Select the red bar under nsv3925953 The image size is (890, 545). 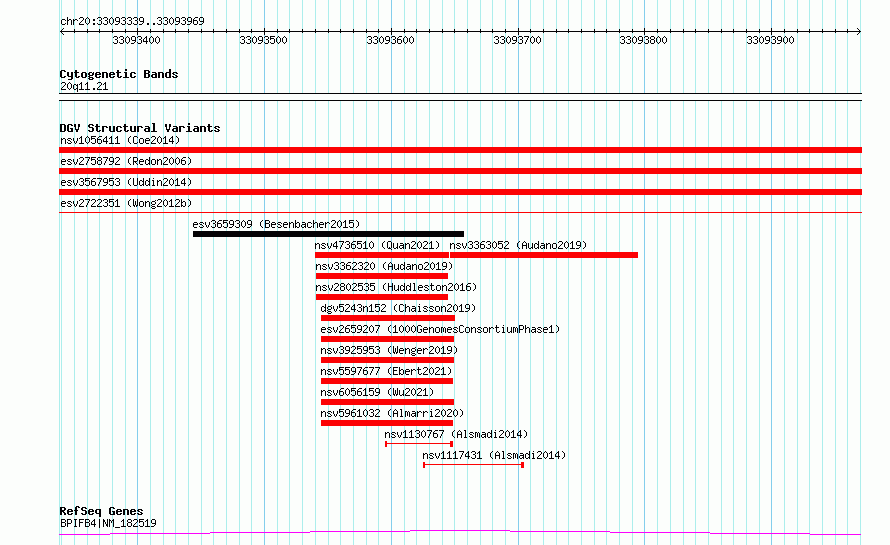[387, 360]
